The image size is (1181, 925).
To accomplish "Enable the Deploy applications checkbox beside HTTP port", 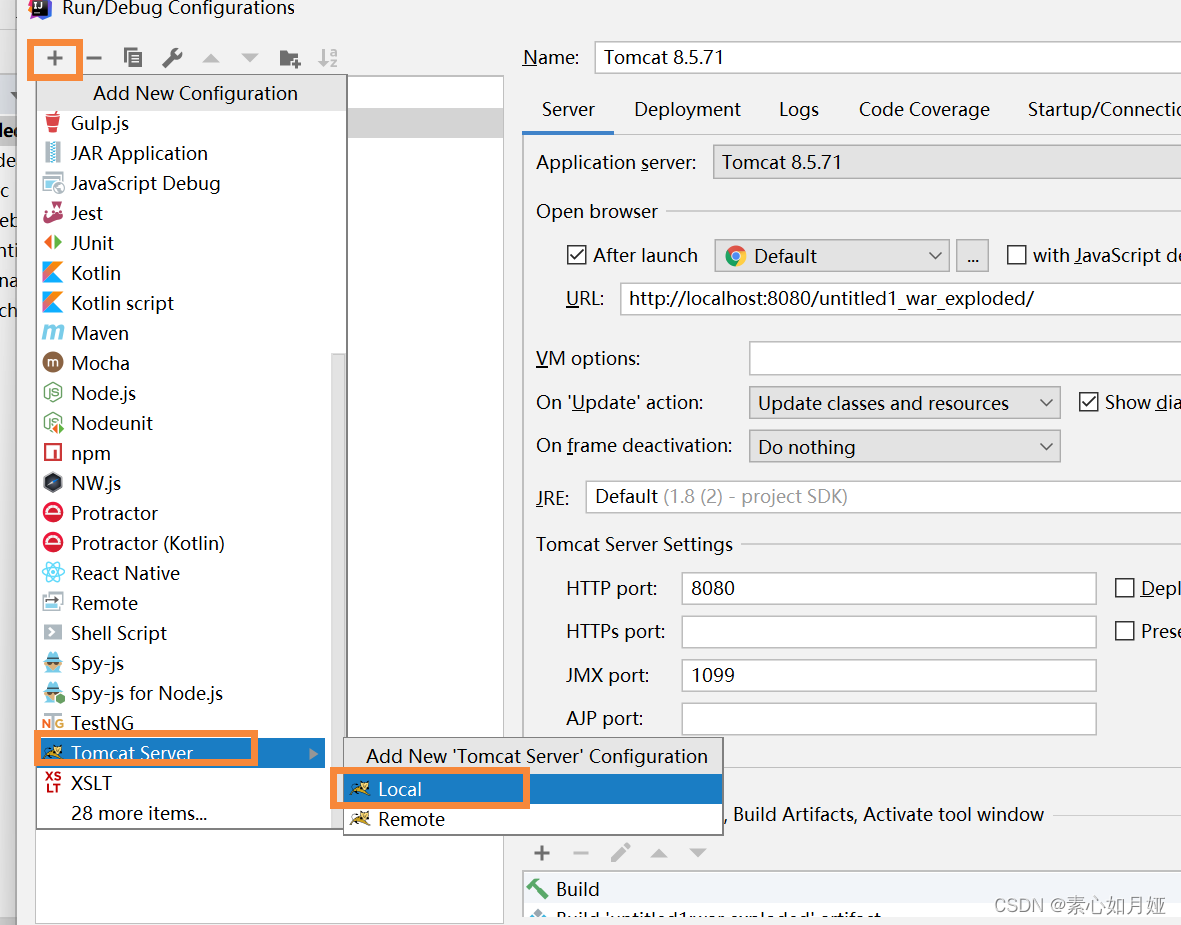I will tap(1125, 588).
